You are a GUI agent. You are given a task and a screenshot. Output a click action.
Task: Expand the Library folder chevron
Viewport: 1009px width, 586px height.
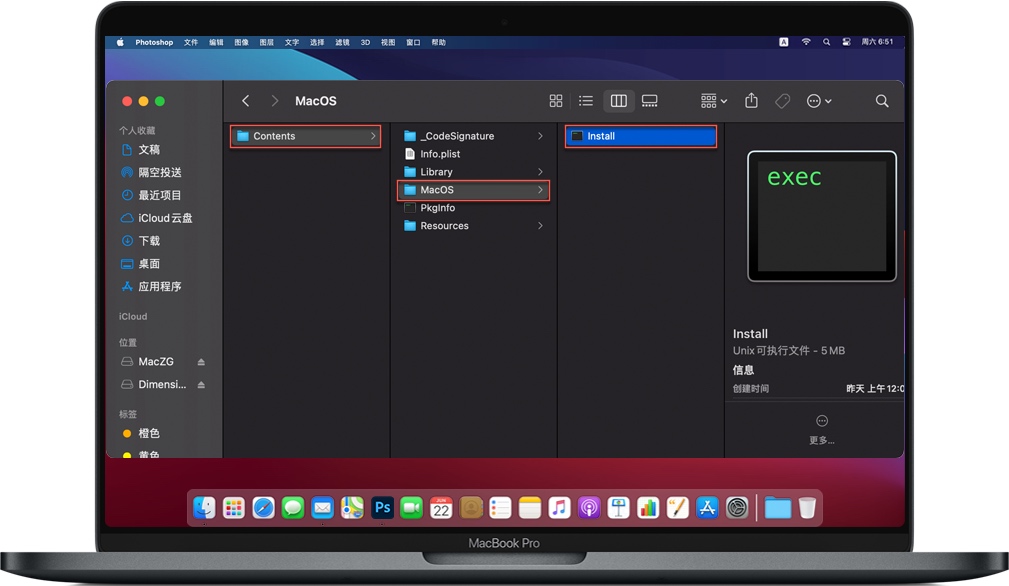540,171
